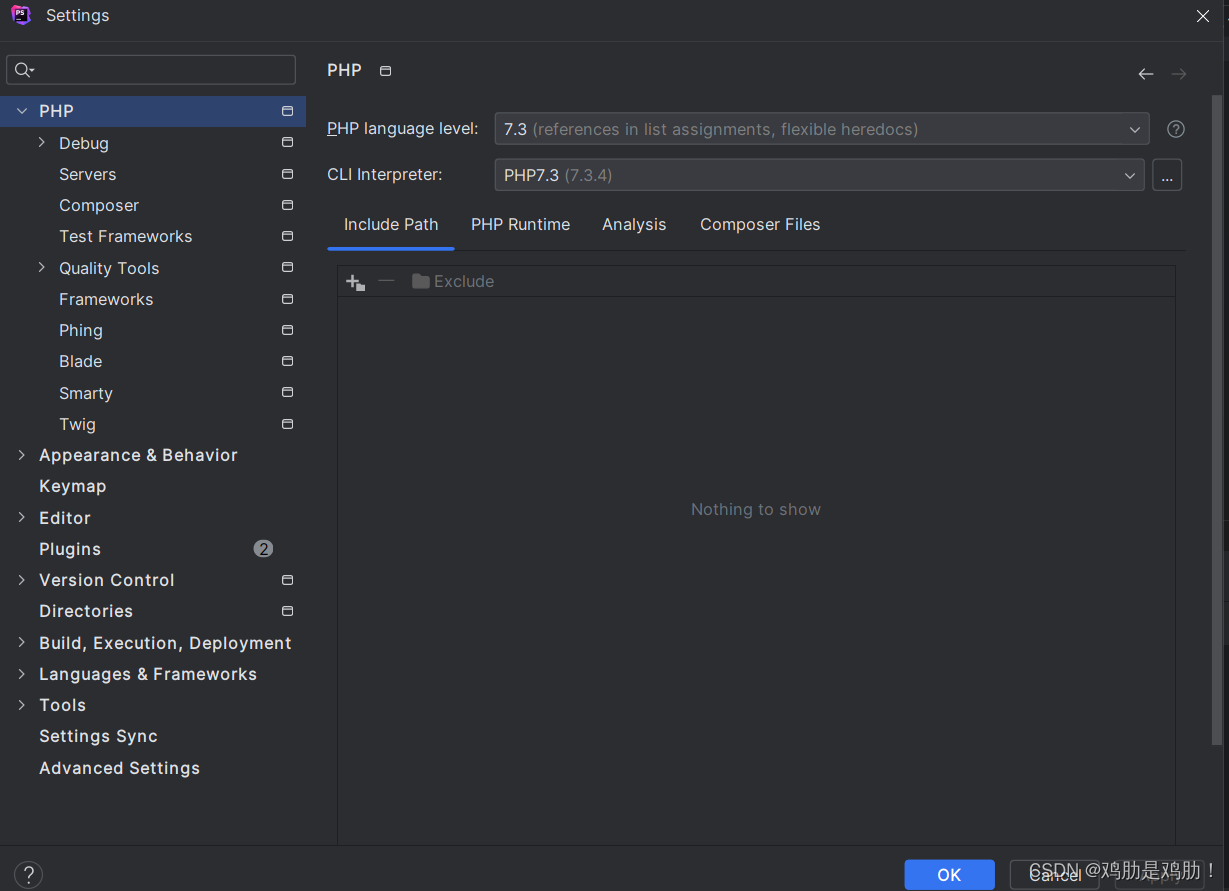Click the remove path minus icon
The width and height of the screenshot is (1229, 891).
(x=385, y=281)
